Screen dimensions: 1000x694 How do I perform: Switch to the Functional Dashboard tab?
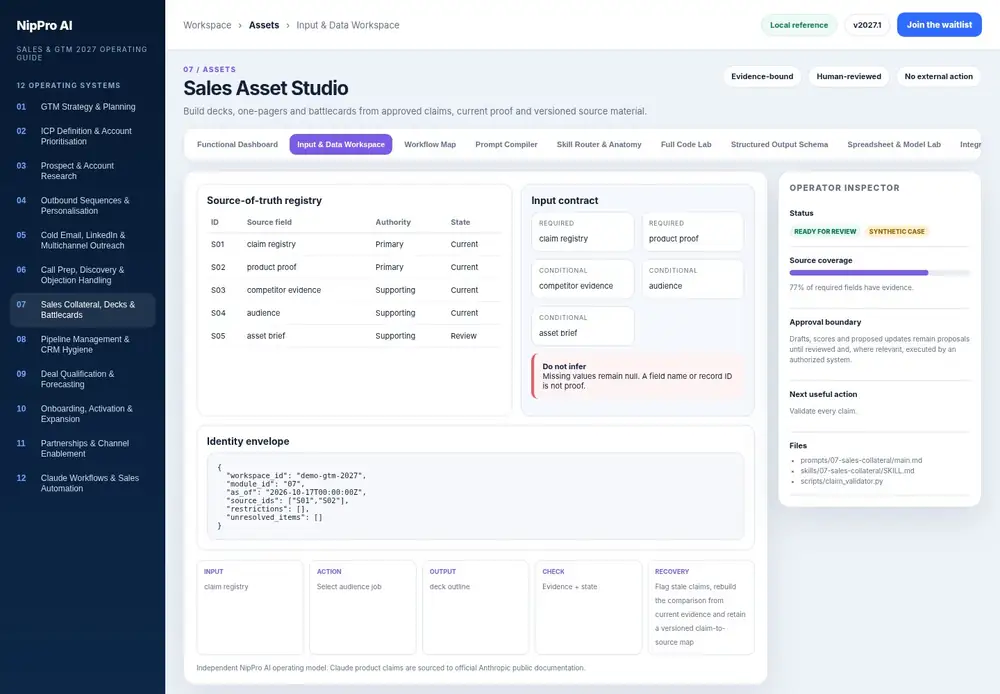(x=237, y=144)
